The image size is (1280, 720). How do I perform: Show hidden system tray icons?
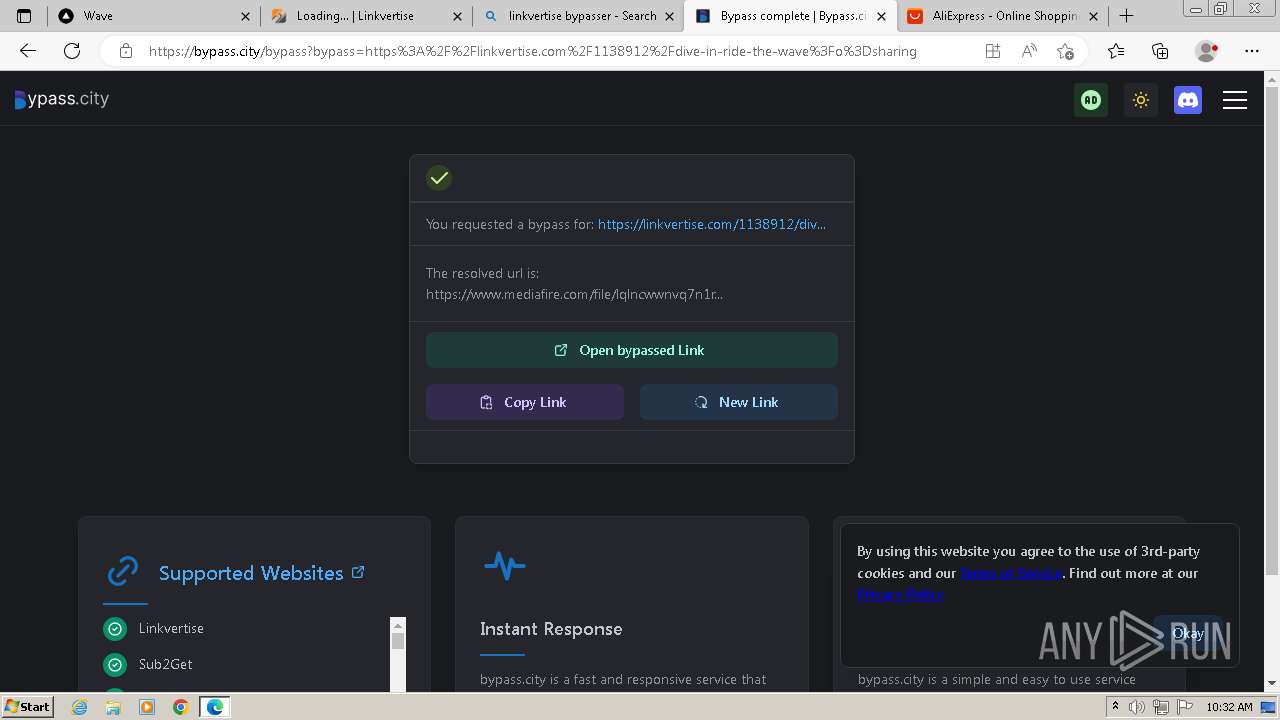click(x=1115, y=707)
